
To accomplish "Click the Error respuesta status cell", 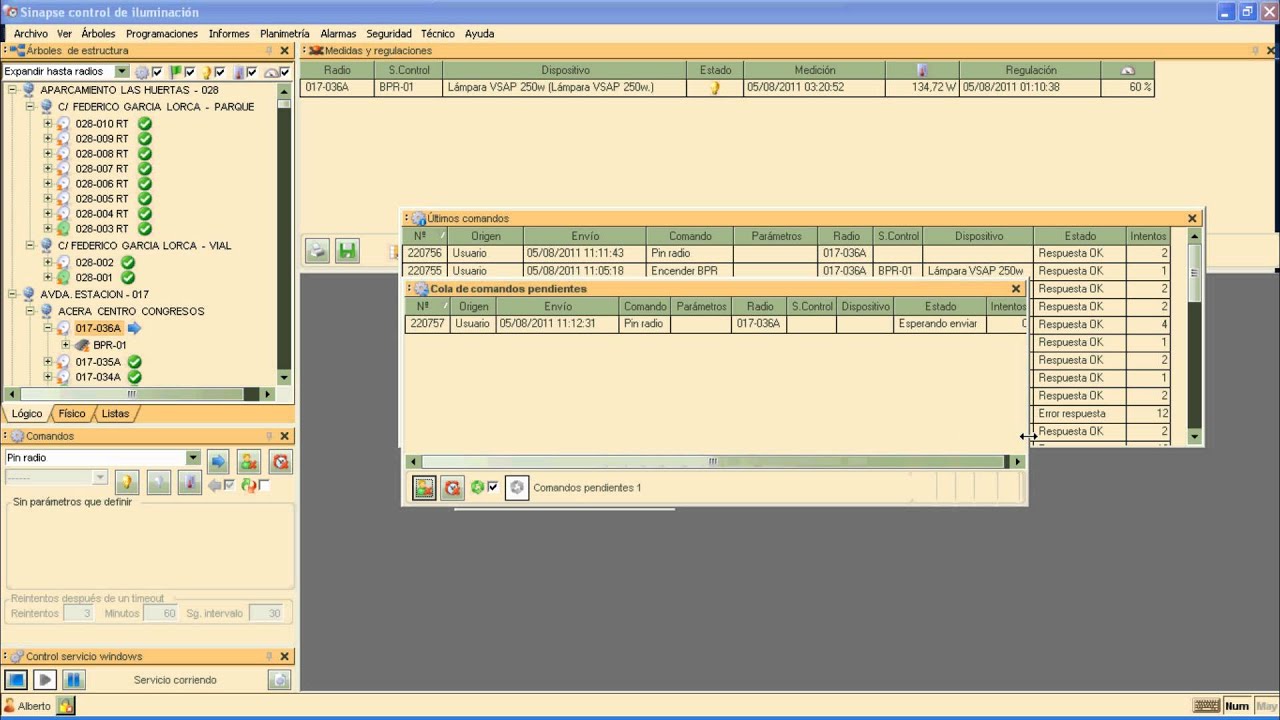I will pos(1080,413).
